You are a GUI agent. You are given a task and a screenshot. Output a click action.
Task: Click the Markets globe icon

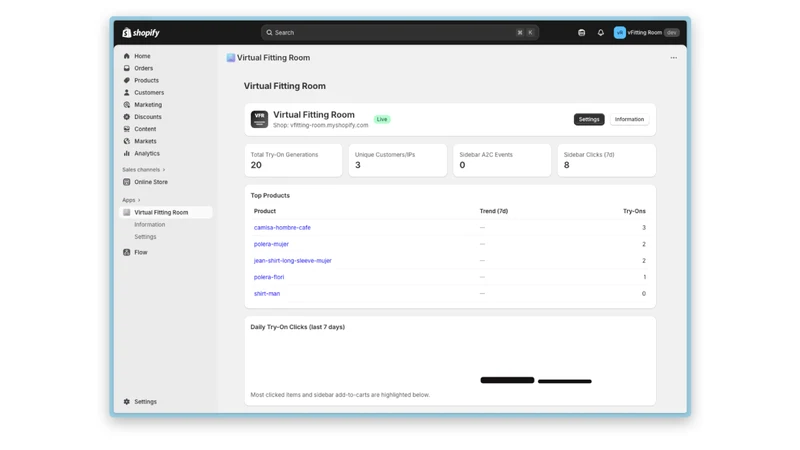pyautogui.click(x=127, y=141)
